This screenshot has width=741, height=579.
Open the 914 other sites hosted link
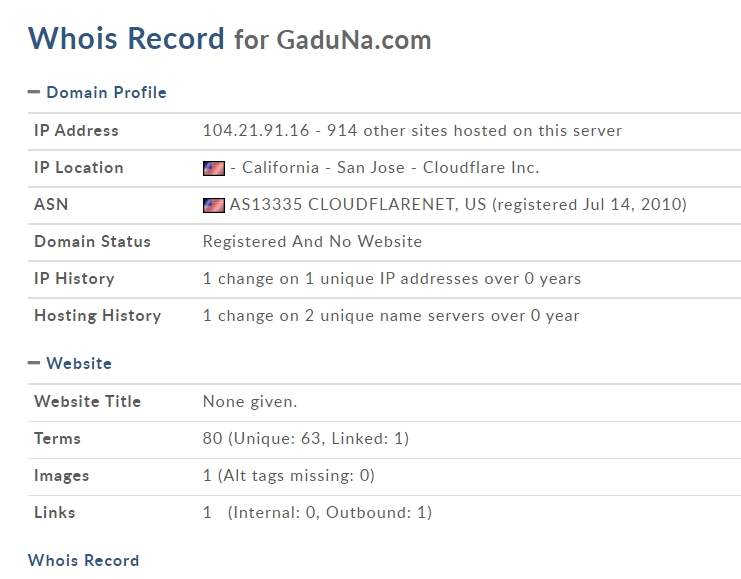pyautogui.click(x=474, y=130)
